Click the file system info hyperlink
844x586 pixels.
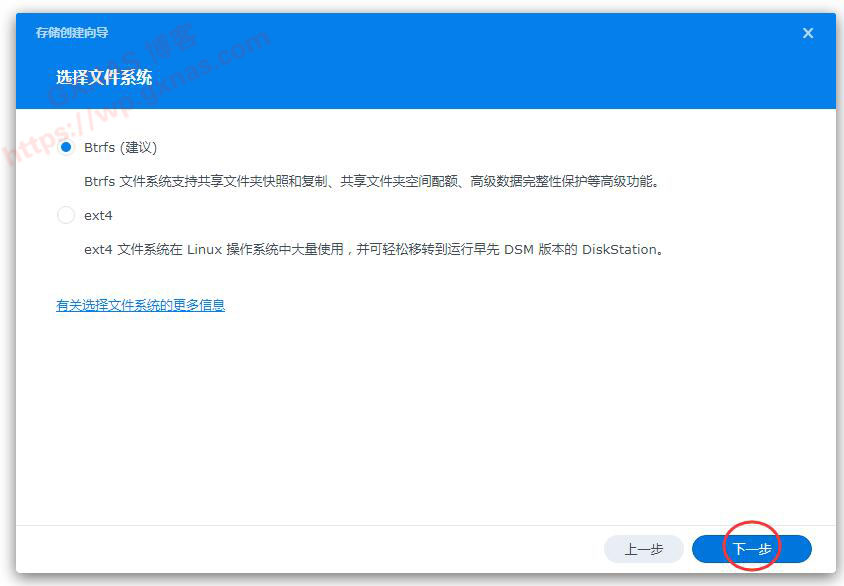[x=140, y=305]
